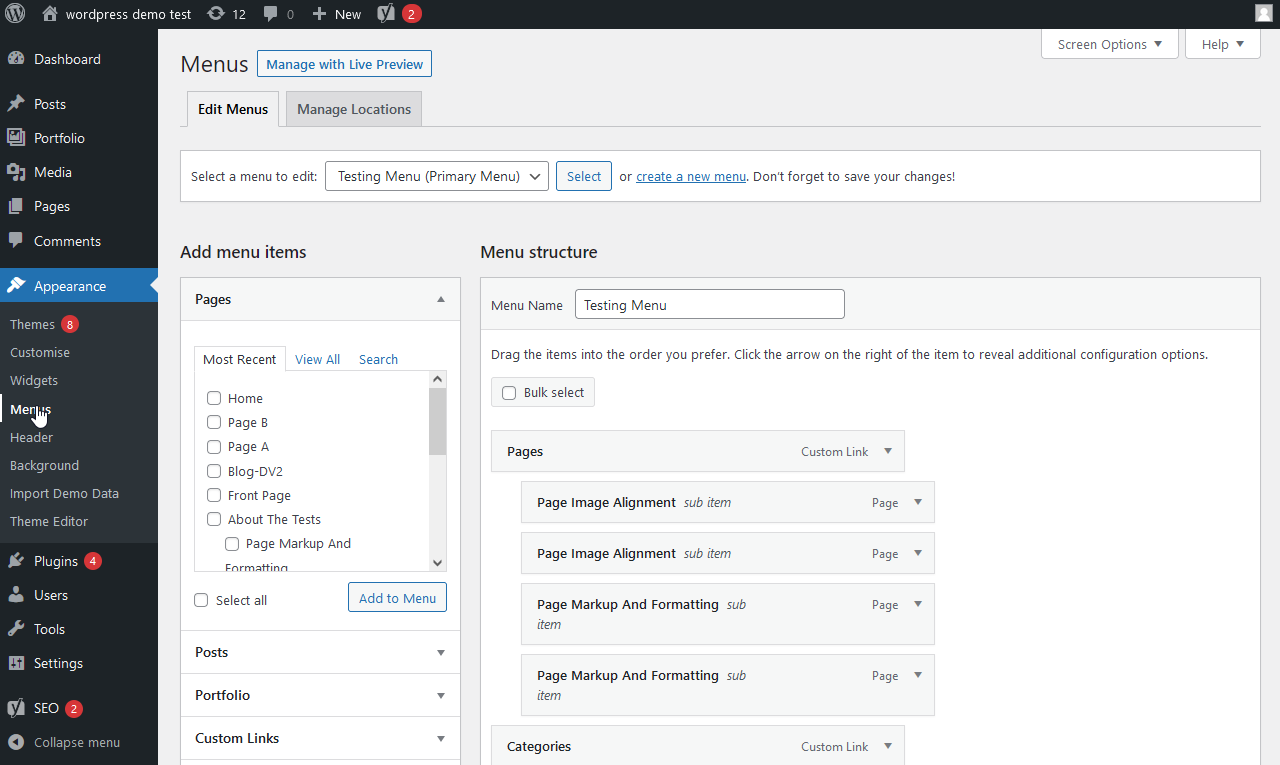Tick the Select all checkbox
The height and width of the screenshot is (765, 1280).
point(201,600)
